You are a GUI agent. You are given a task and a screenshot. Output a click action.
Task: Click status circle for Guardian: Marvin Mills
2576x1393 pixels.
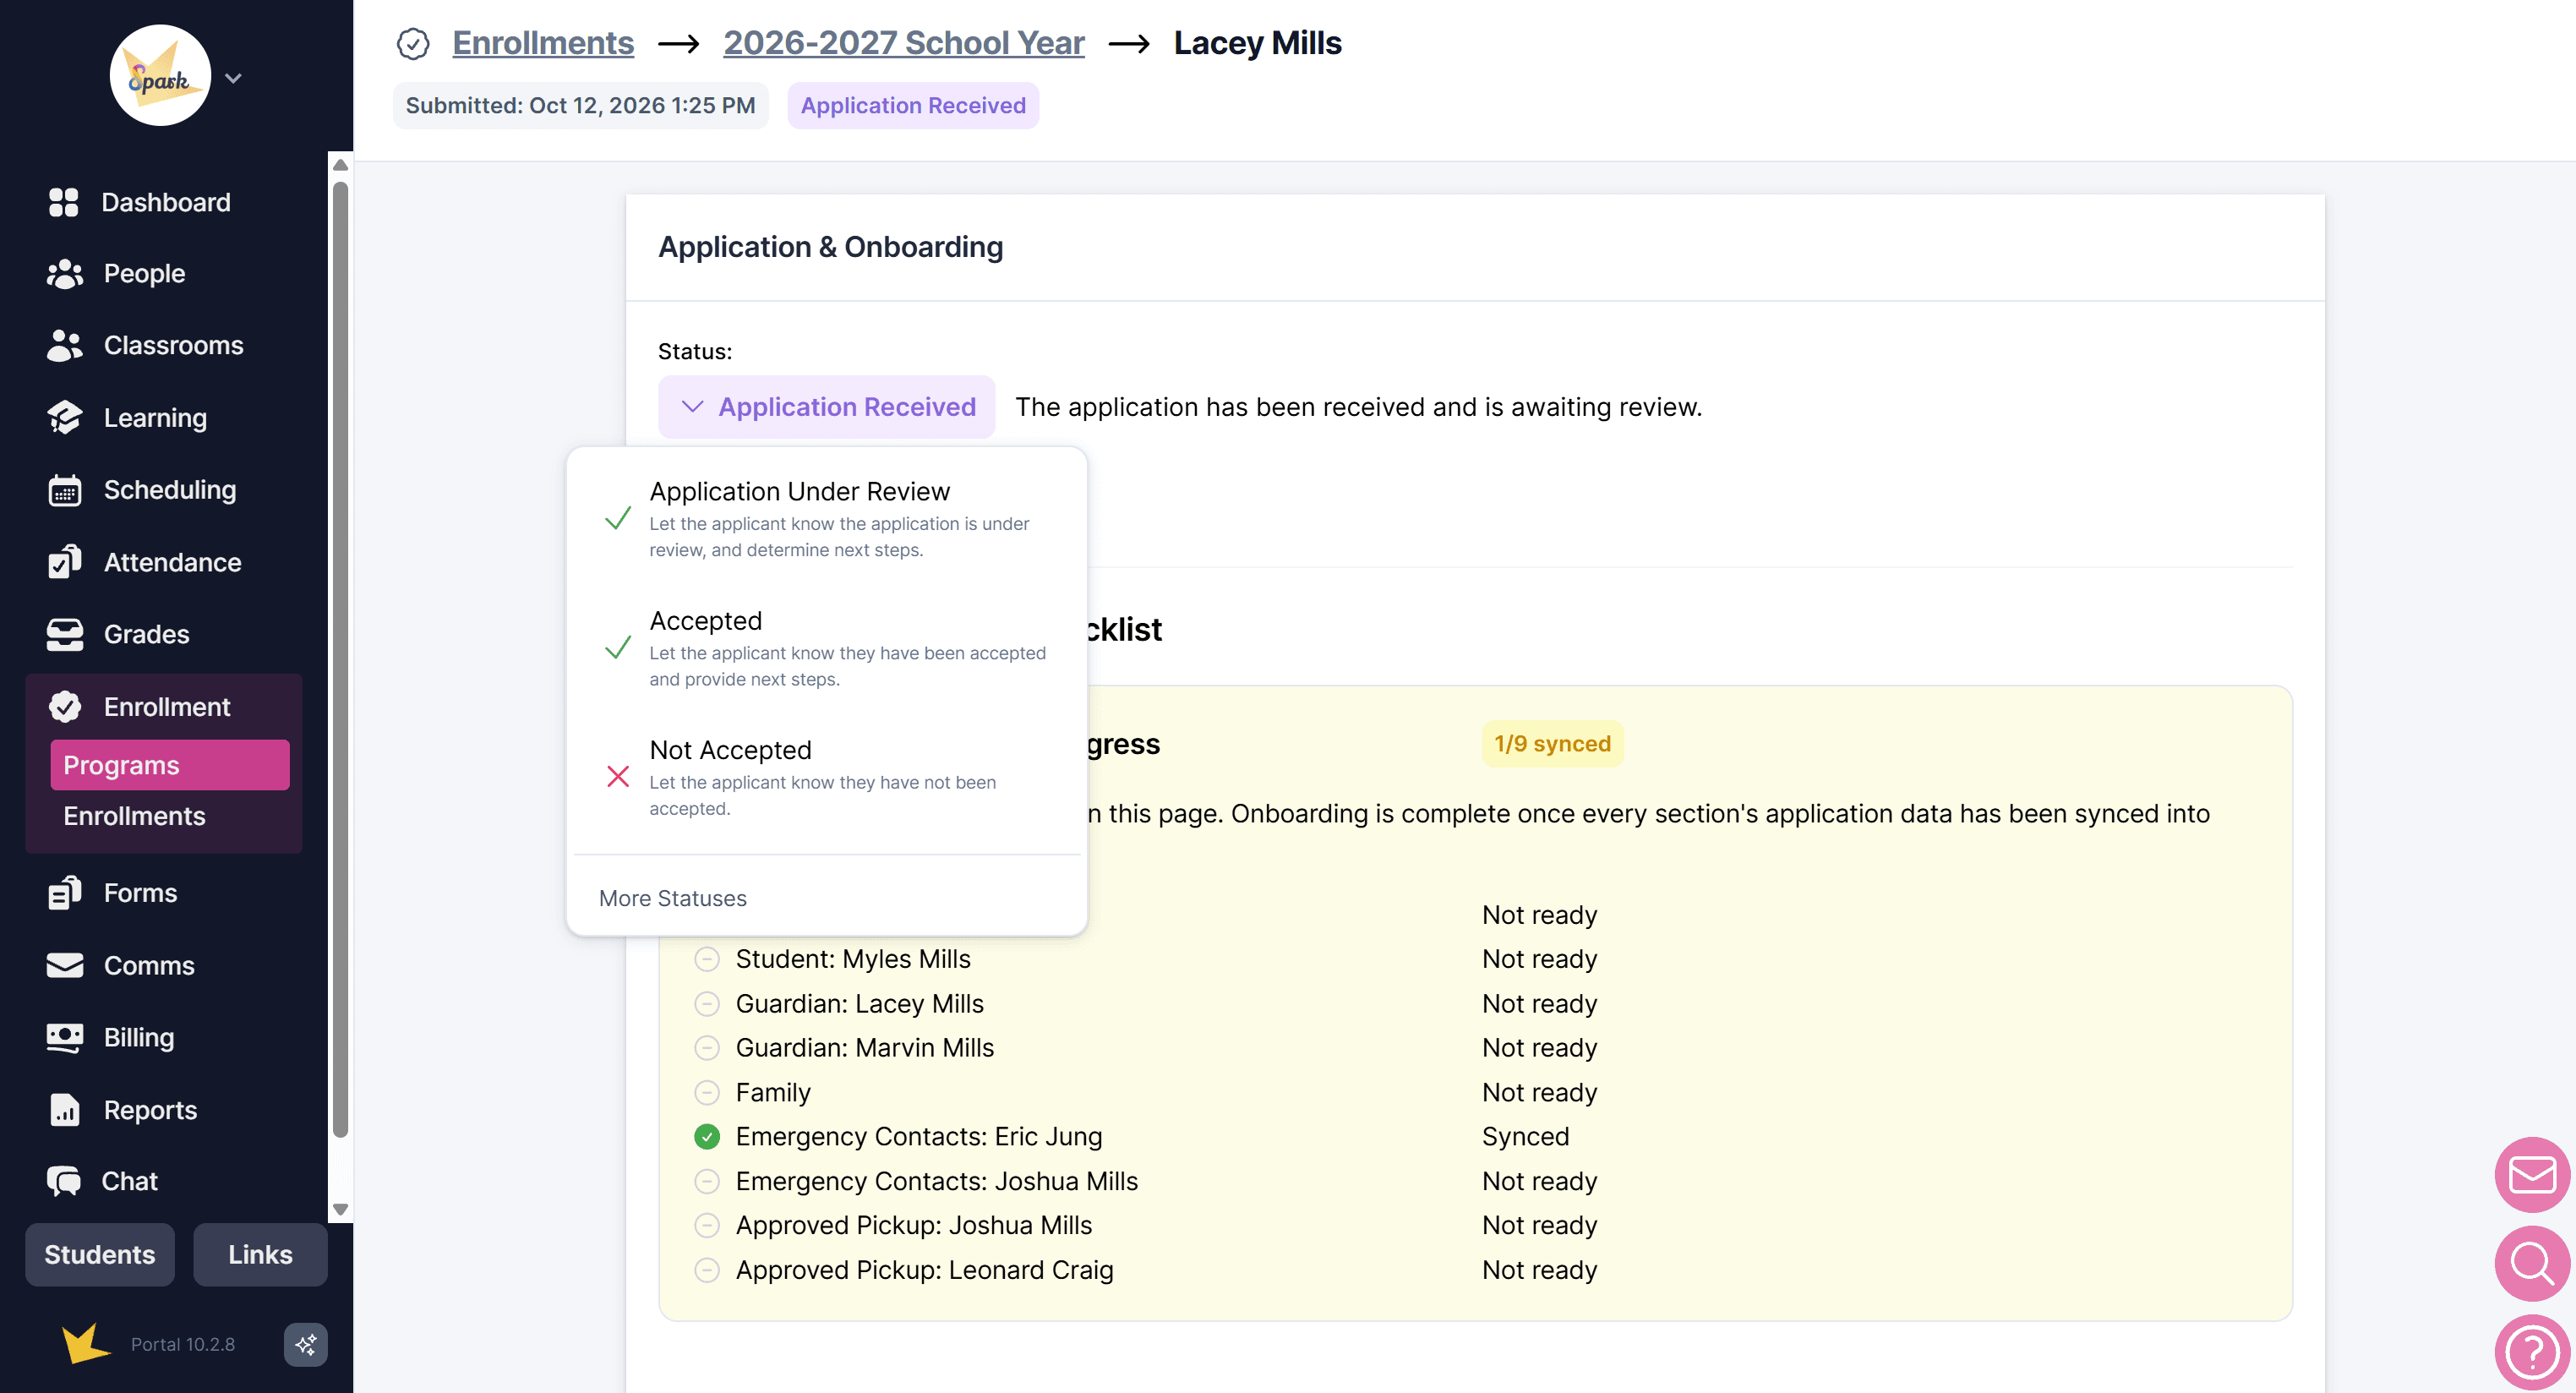pos(706,1048)
